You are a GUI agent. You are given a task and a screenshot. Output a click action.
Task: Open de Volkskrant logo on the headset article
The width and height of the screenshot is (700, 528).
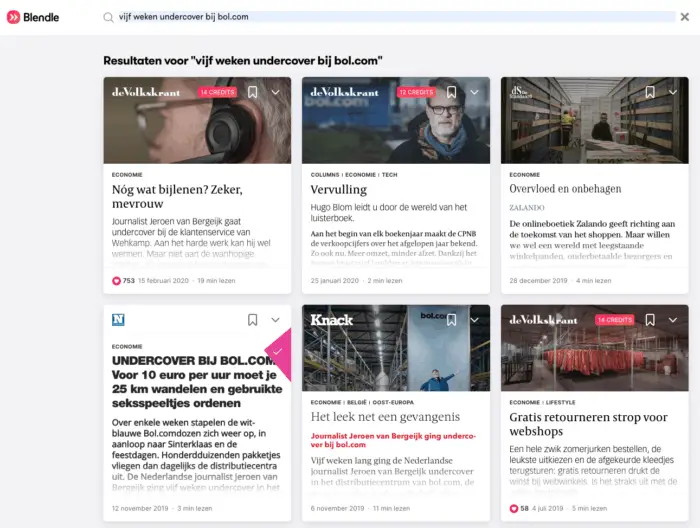click(146, 92)
